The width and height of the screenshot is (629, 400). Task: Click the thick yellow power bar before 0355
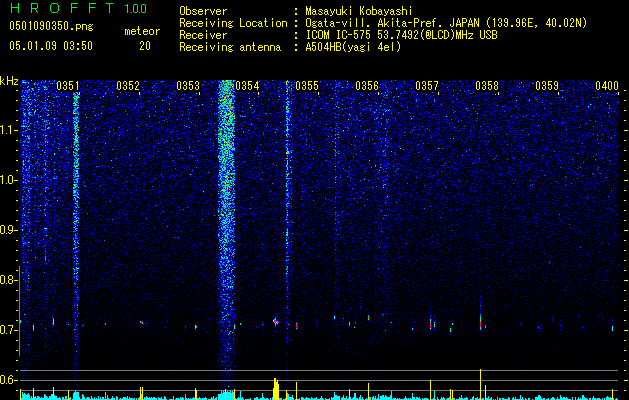[276, 388]
